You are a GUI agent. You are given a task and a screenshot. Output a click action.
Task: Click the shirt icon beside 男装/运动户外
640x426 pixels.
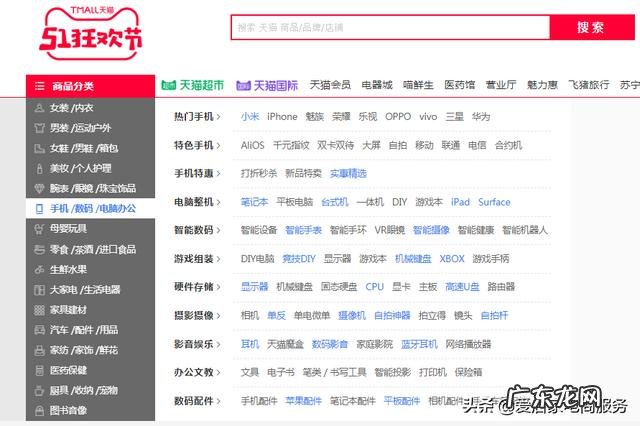(39, 128)
